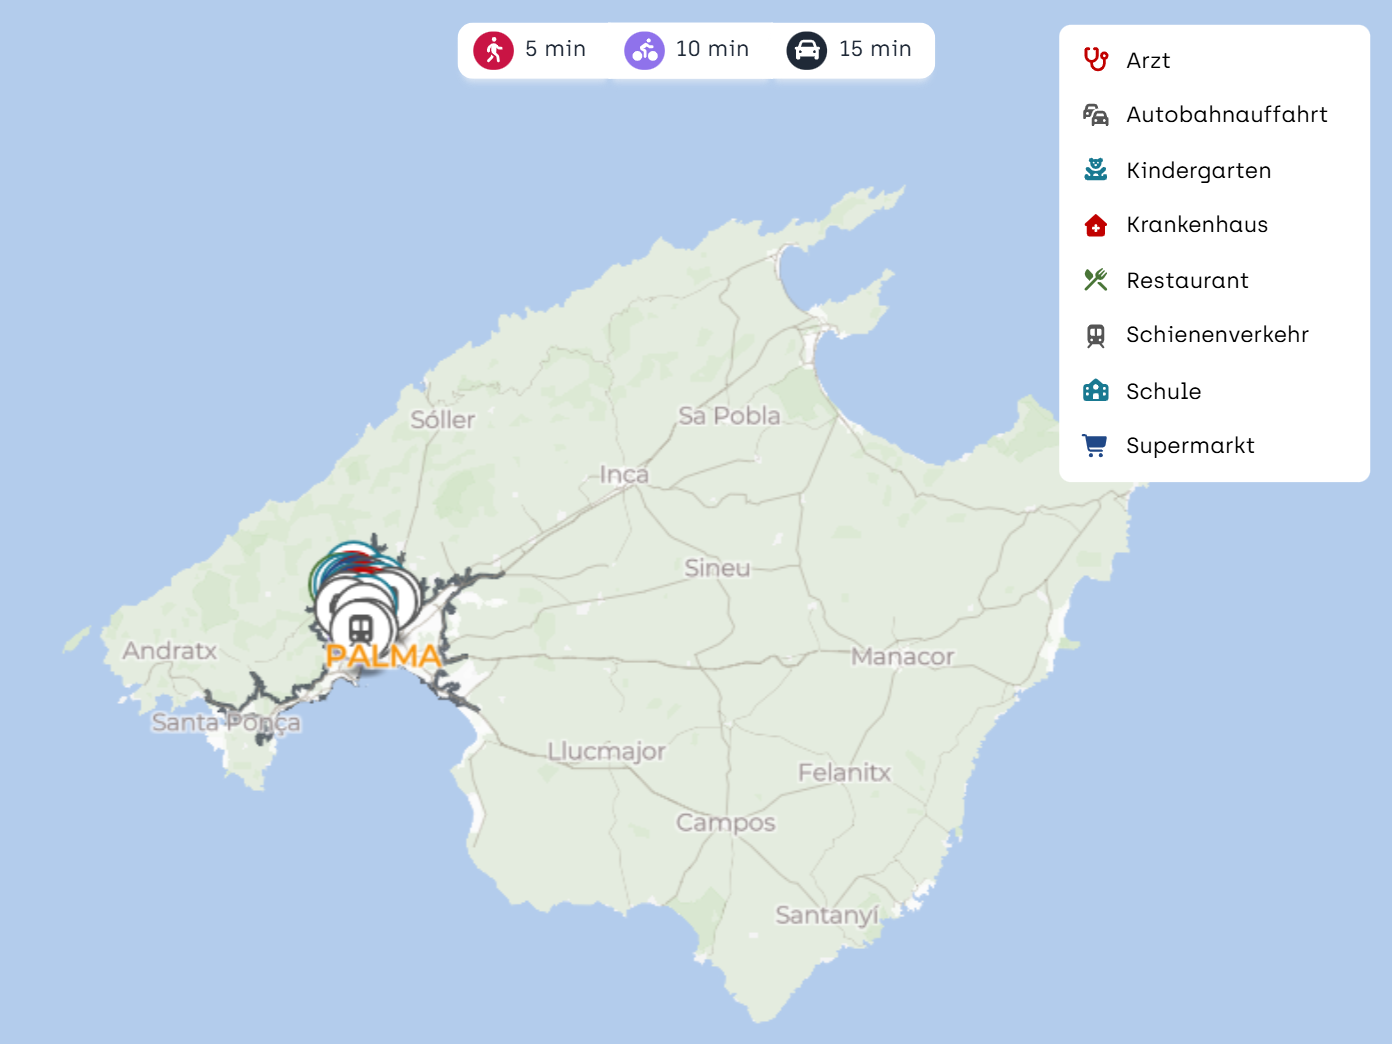
Task: Click the Autobahnauffahrt cars icon
Action: [1095, 115]
